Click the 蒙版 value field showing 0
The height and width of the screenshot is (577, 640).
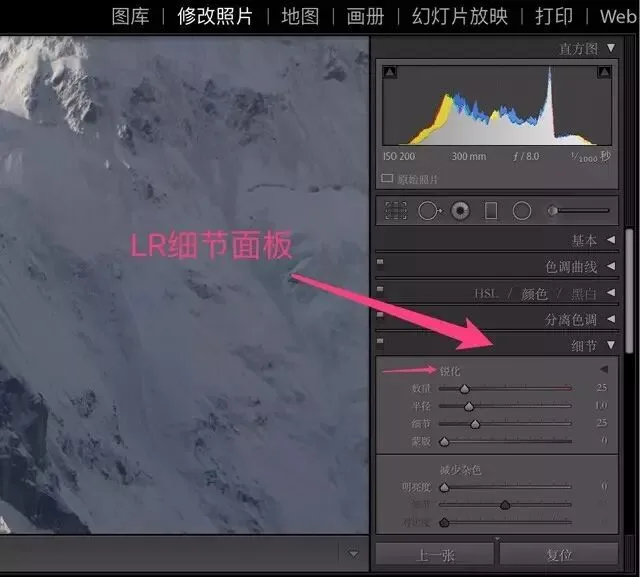(604, 440)
